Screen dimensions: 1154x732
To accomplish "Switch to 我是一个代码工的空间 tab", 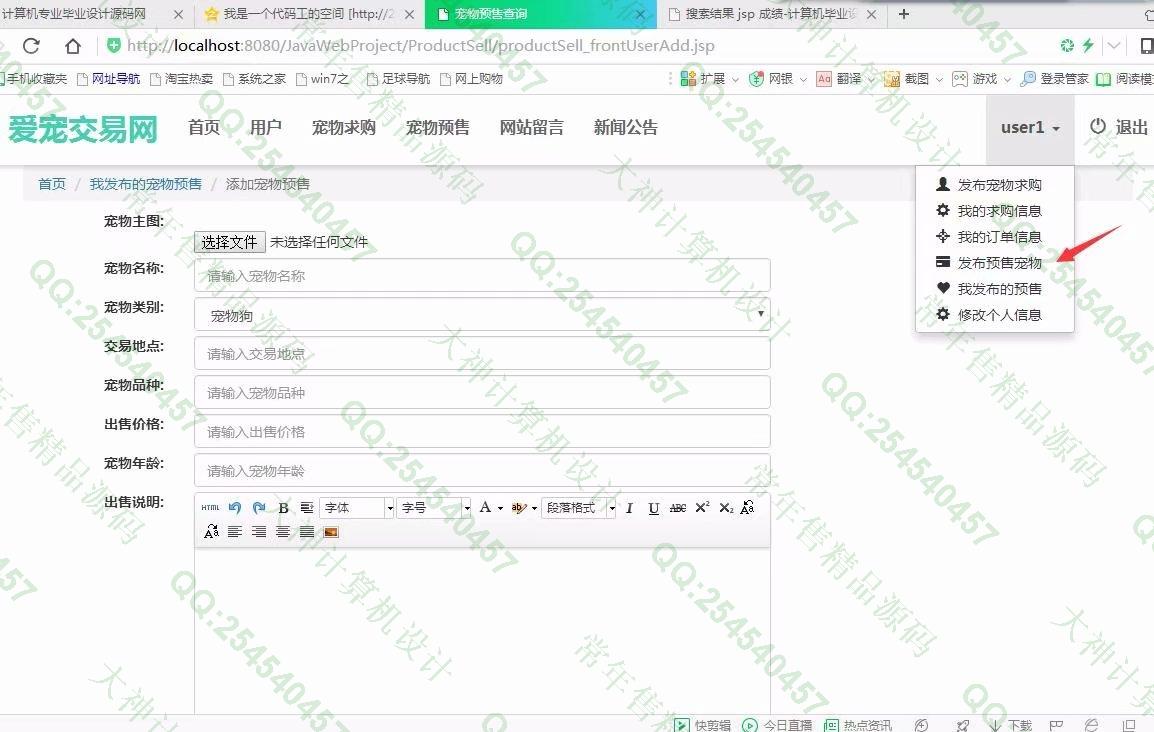I will click(x=308, y=14).
